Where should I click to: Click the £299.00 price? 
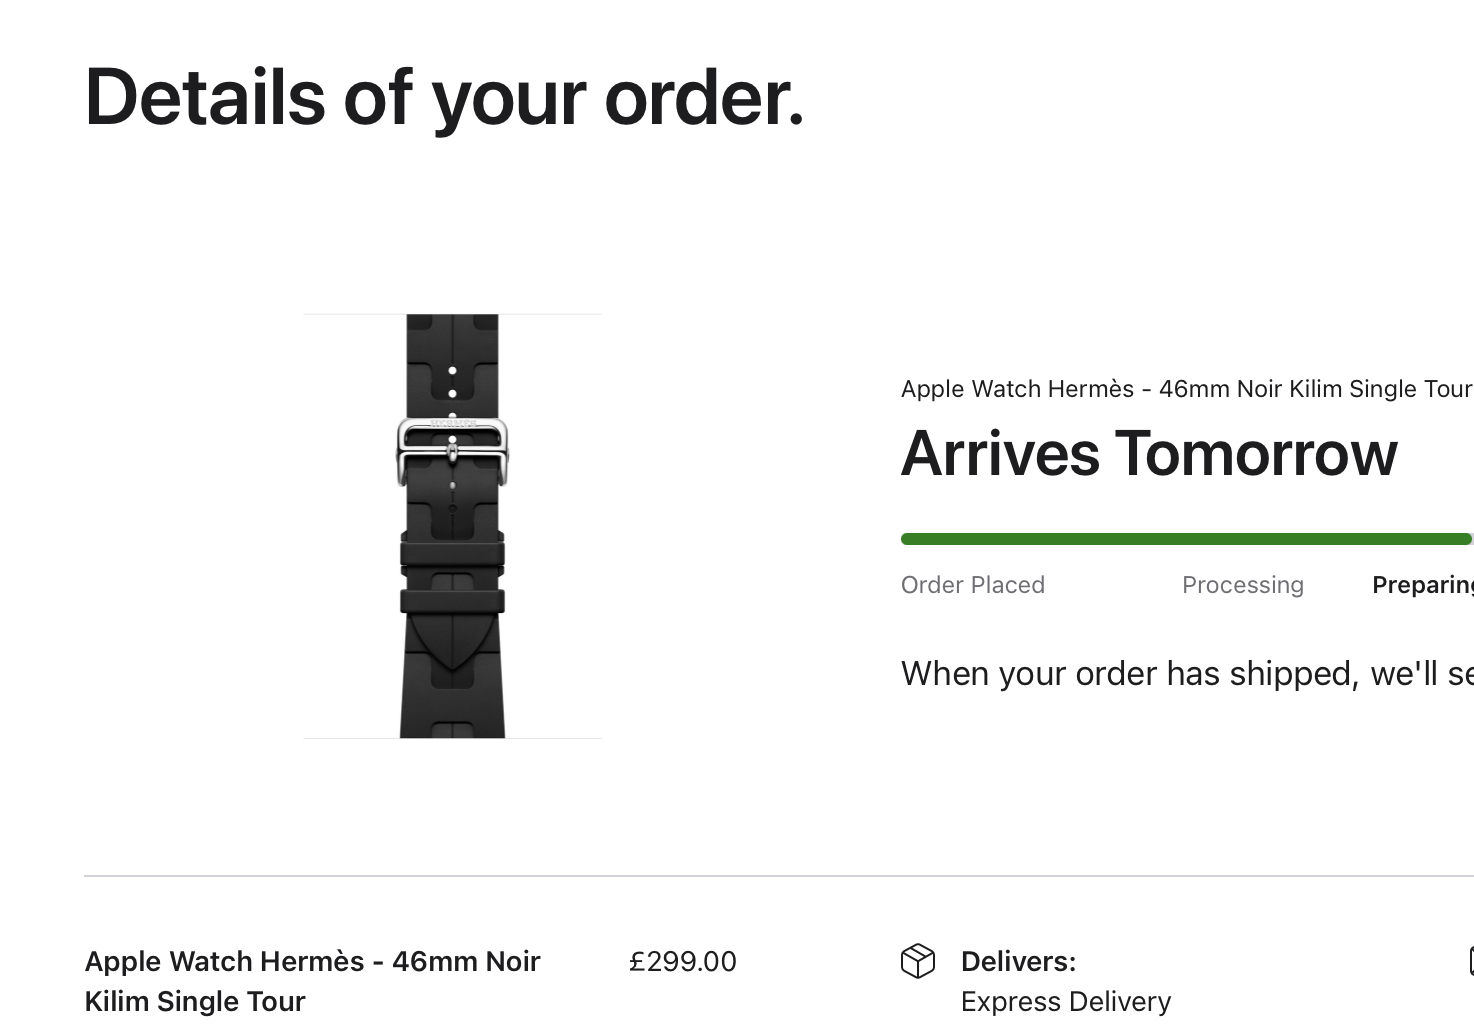pyautogui.click(x=682, y=962)
